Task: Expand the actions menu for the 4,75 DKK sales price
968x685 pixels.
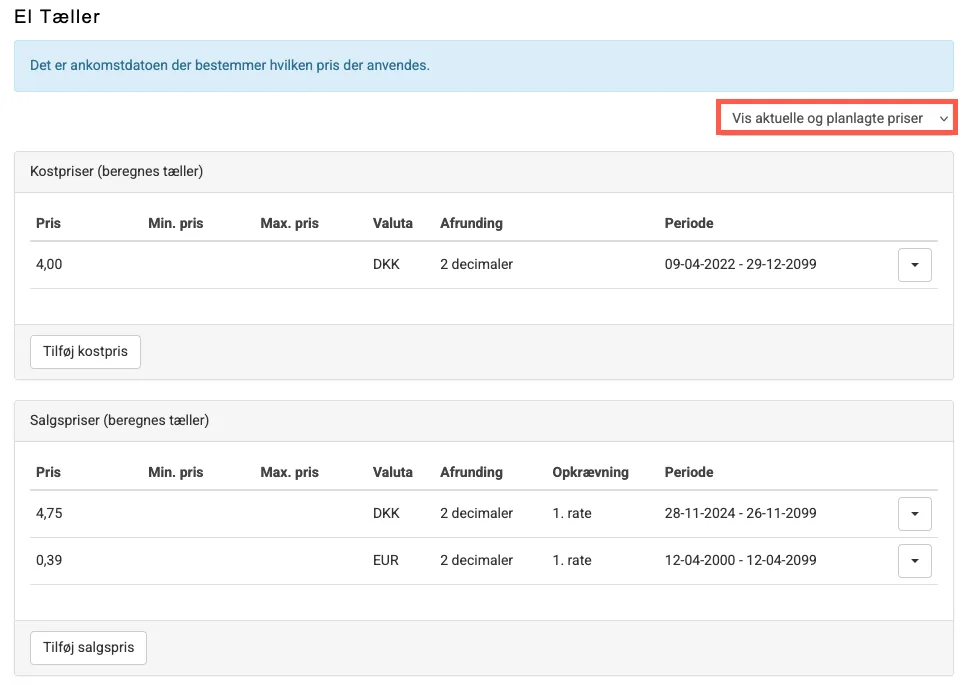Action: (x=915, y=514)
